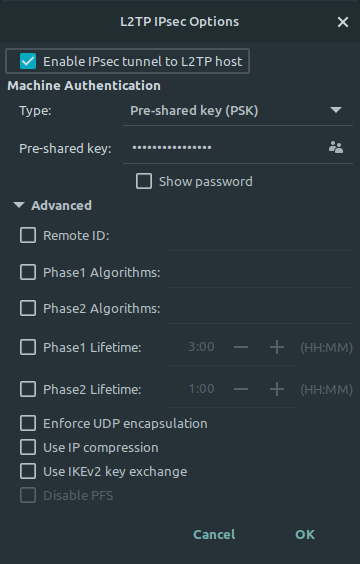Increase Phase1 Lifetime with plus button
Viewport: 360px width, 564px height.
[x=277, y=347]
